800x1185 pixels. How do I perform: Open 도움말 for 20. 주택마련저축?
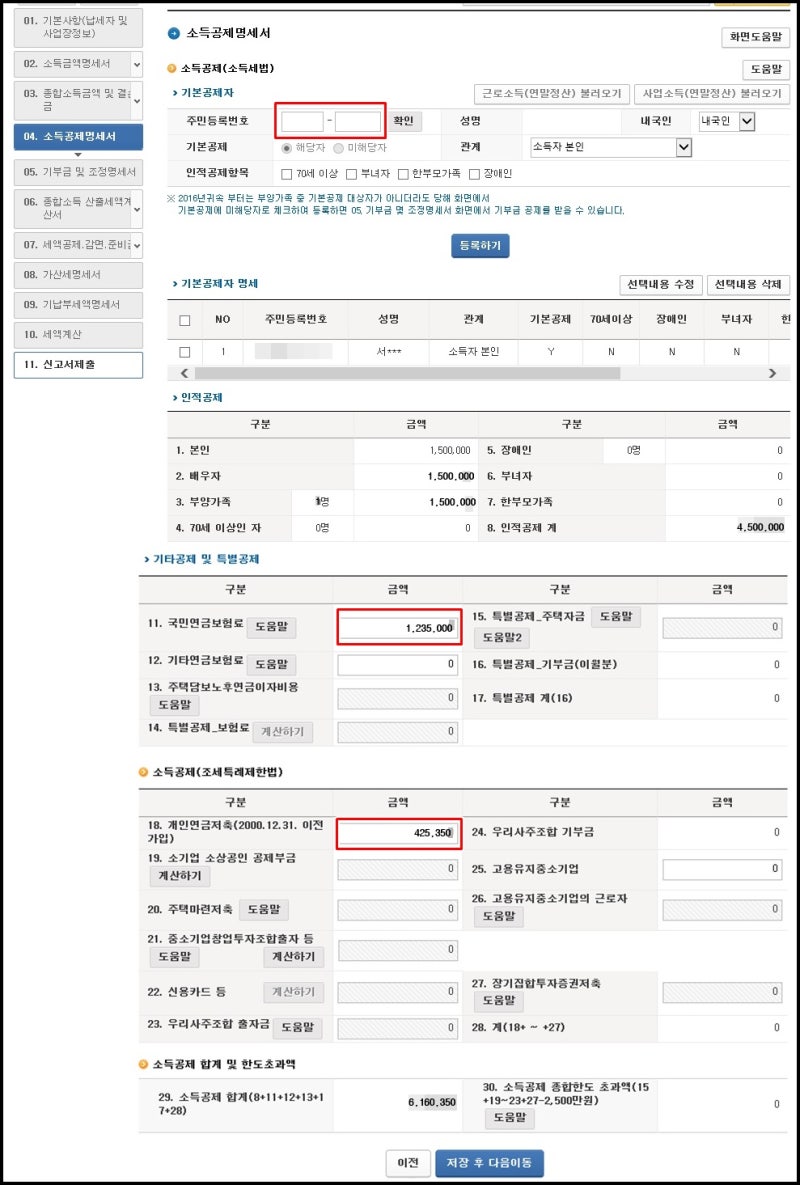coord(264,911)
